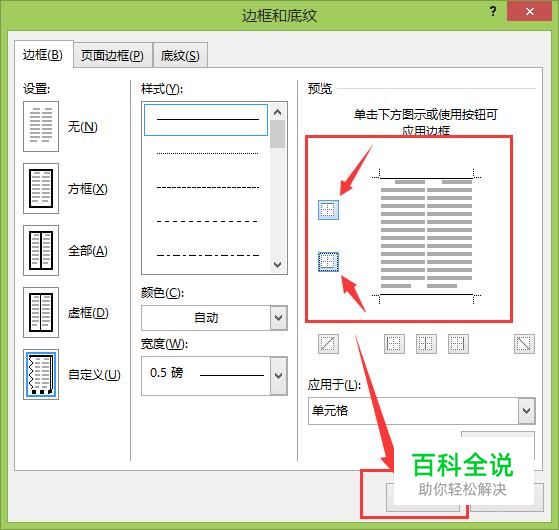Switch to the 页面边框(P) tab

tap(113, 56)
